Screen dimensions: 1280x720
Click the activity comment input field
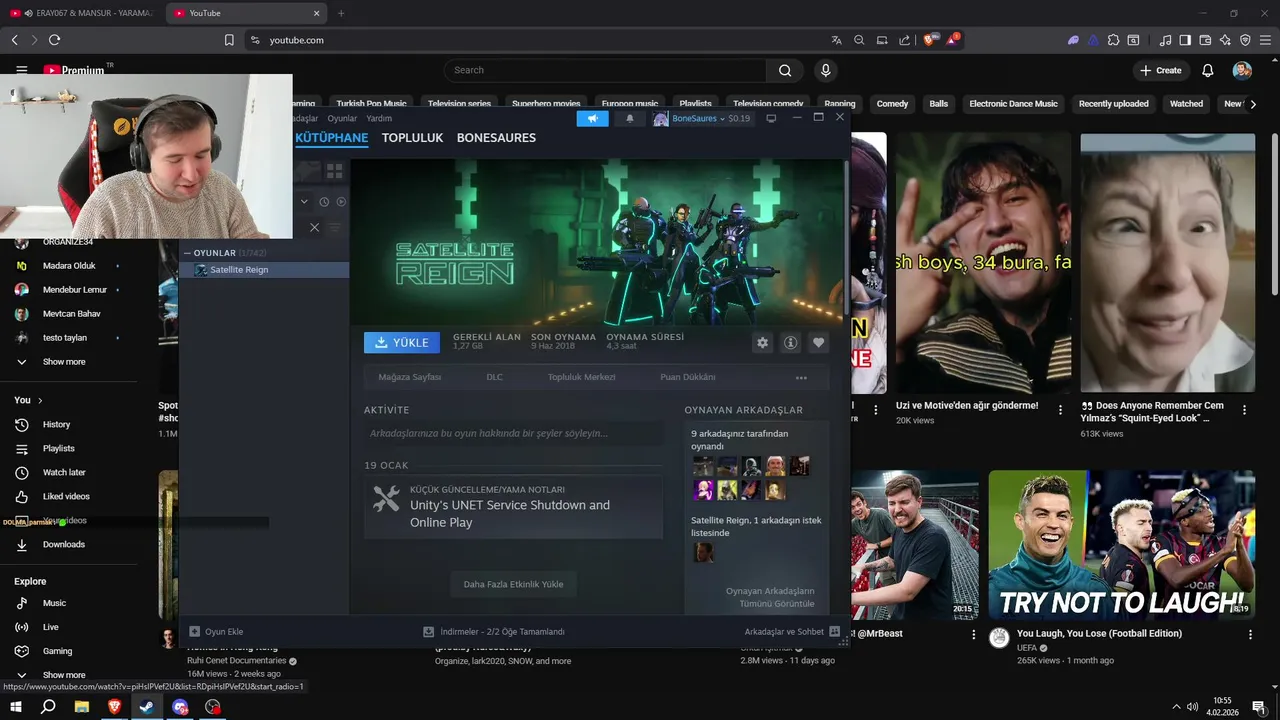click(513, 433)
